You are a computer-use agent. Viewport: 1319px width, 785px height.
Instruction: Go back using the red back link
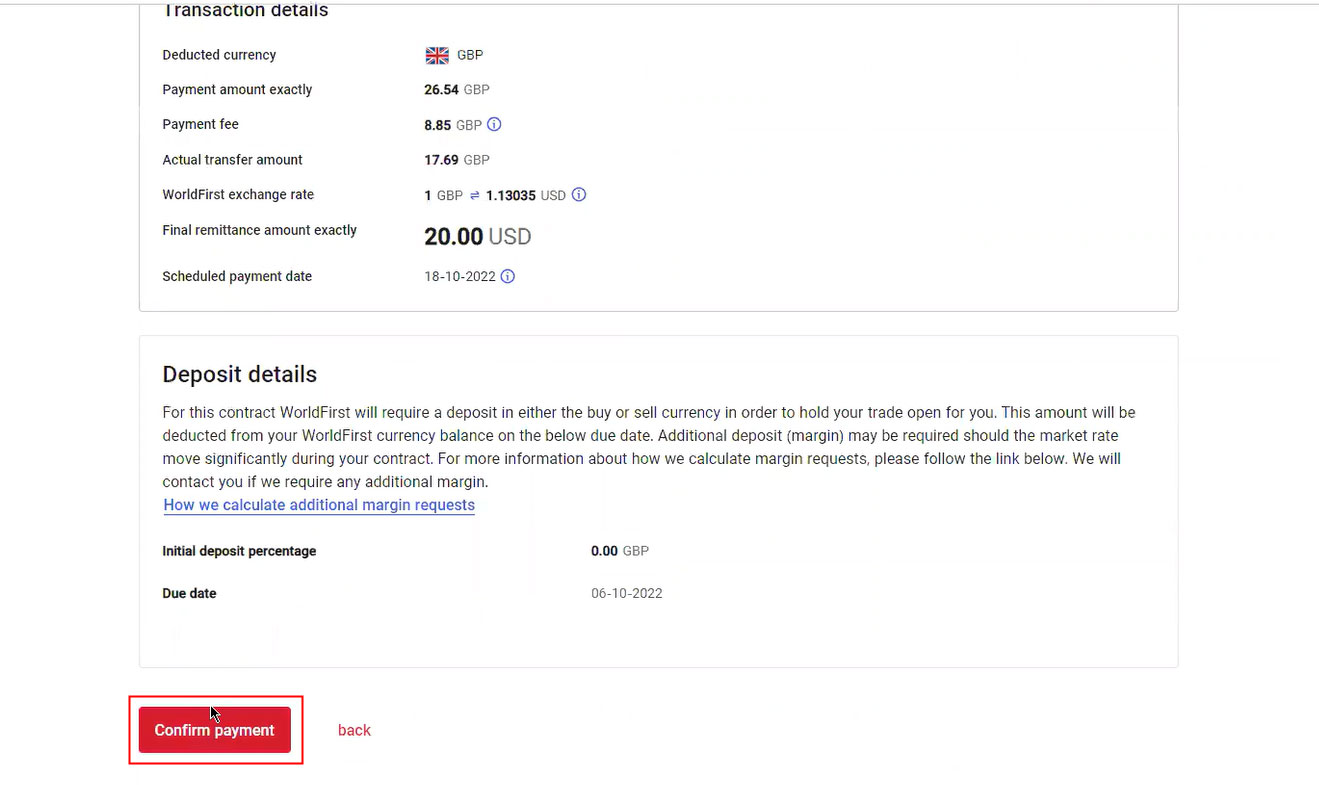354,730
